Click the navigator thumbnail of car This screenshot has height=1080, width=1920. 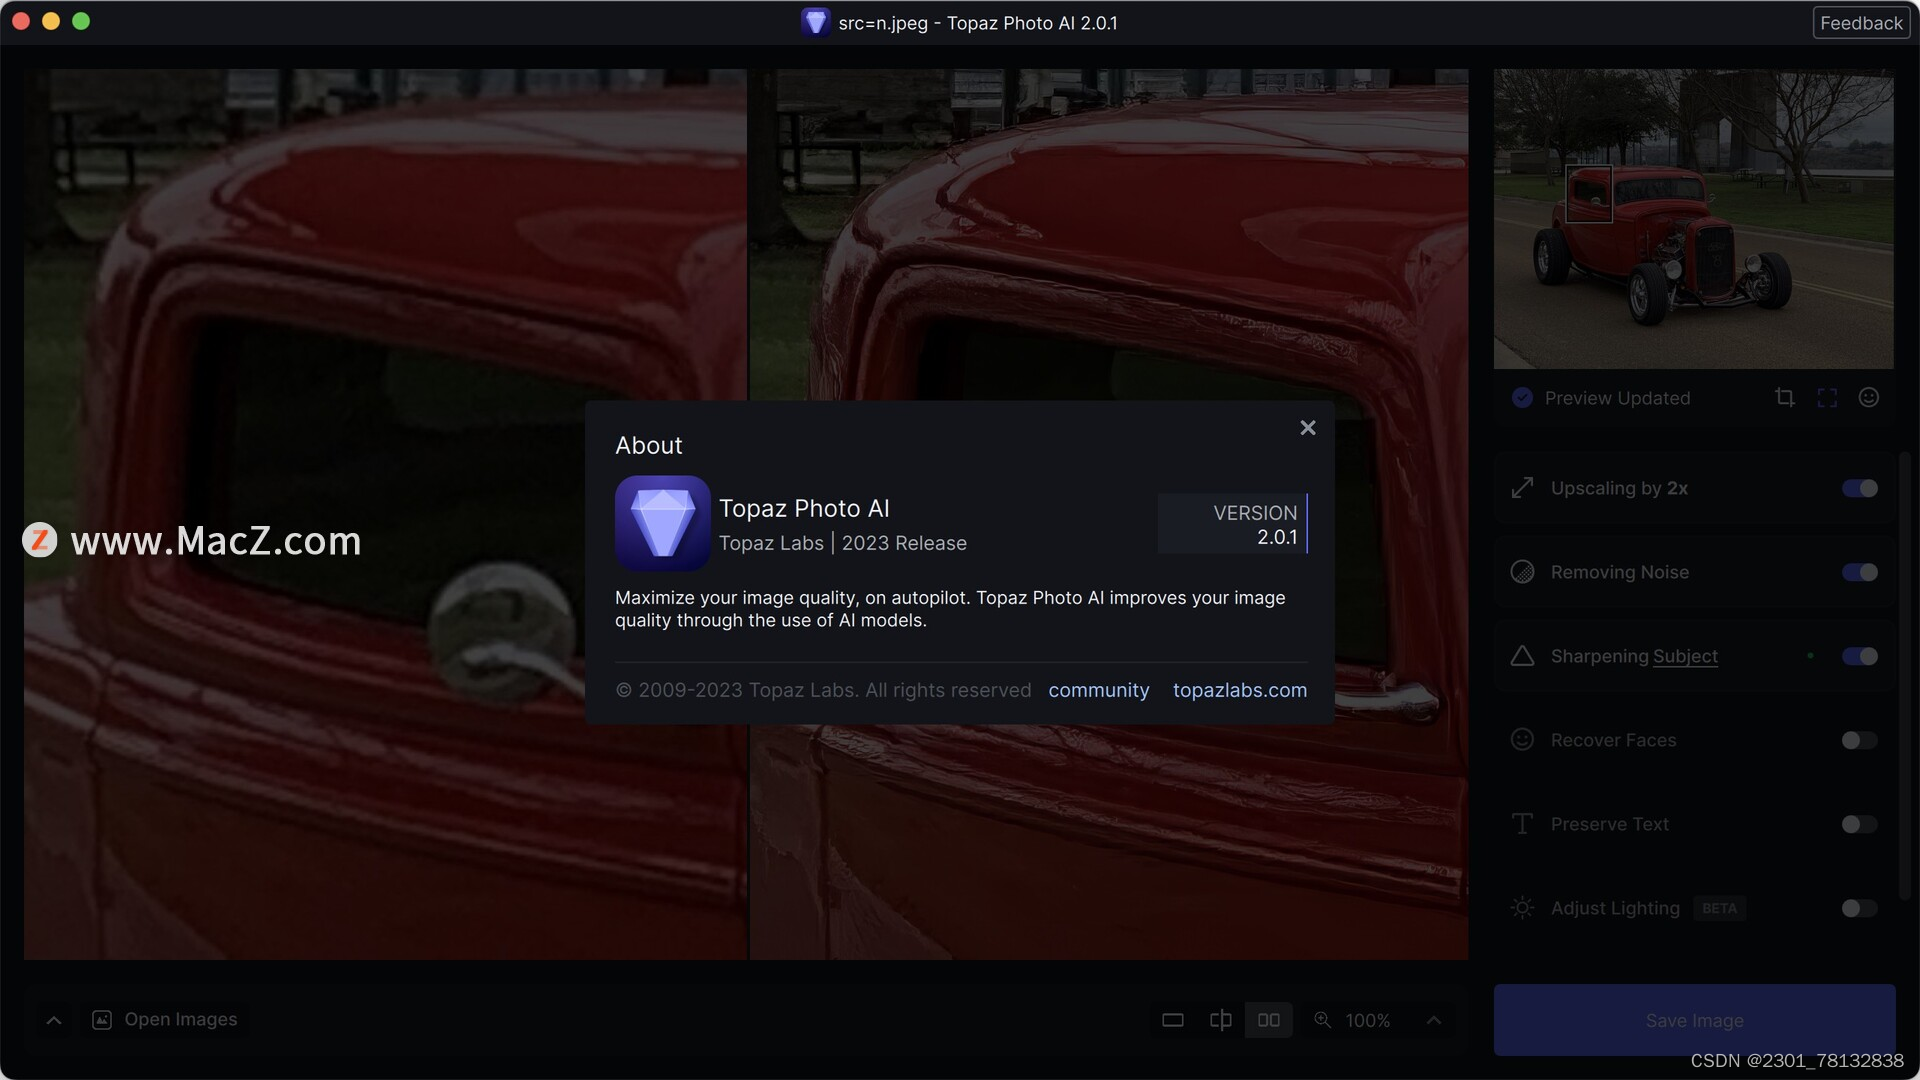(1692, 218)
